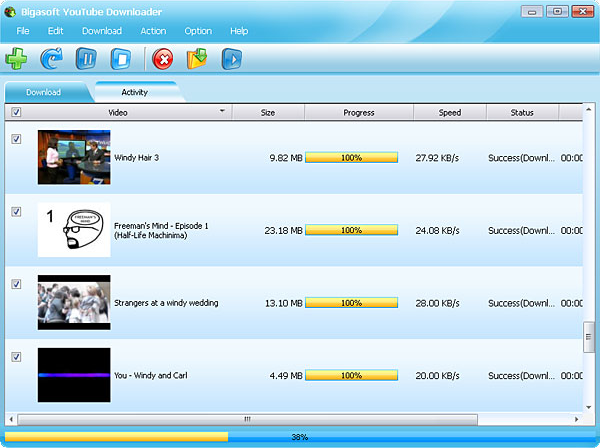The image size is (600, 448).
Task: Sort by the Speed column header
Action: [450, 112]
